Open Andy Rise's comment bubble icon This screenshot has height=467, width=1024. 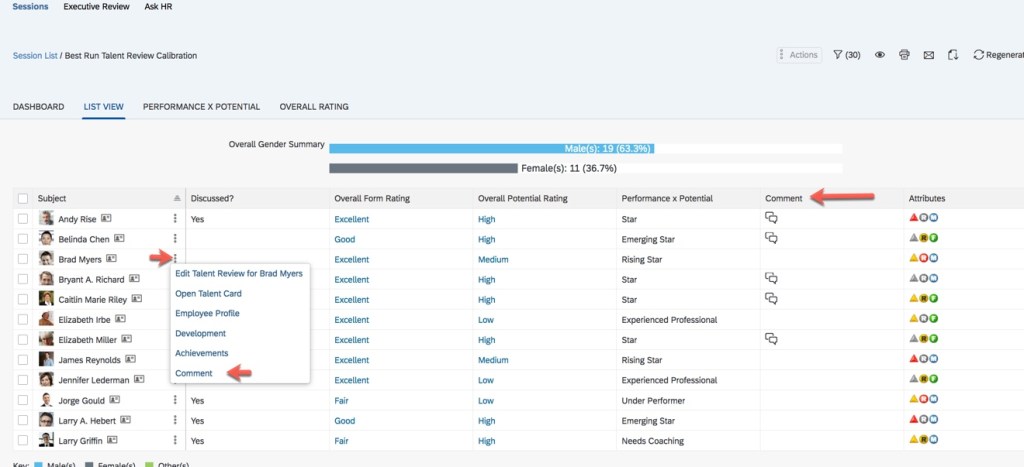click(771, 218)
